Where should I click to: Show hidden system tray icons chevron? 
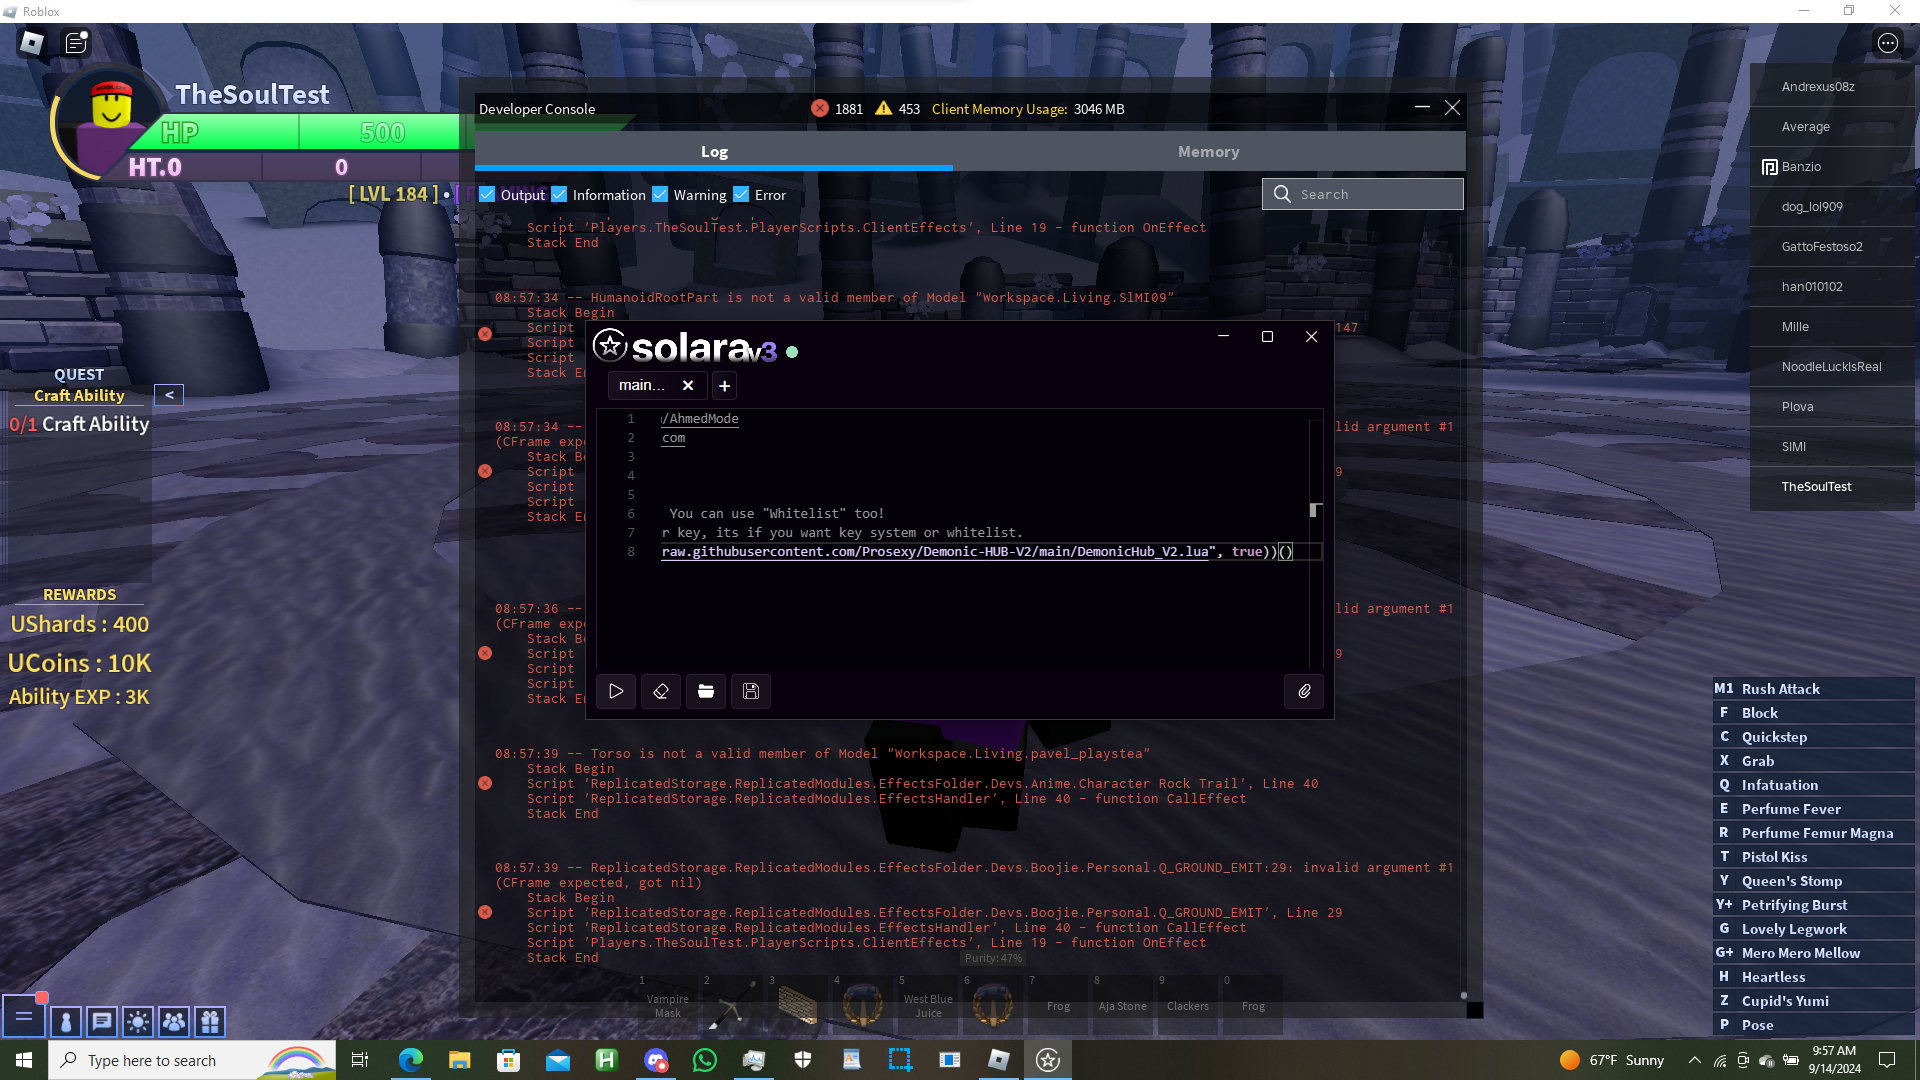1694,1060
